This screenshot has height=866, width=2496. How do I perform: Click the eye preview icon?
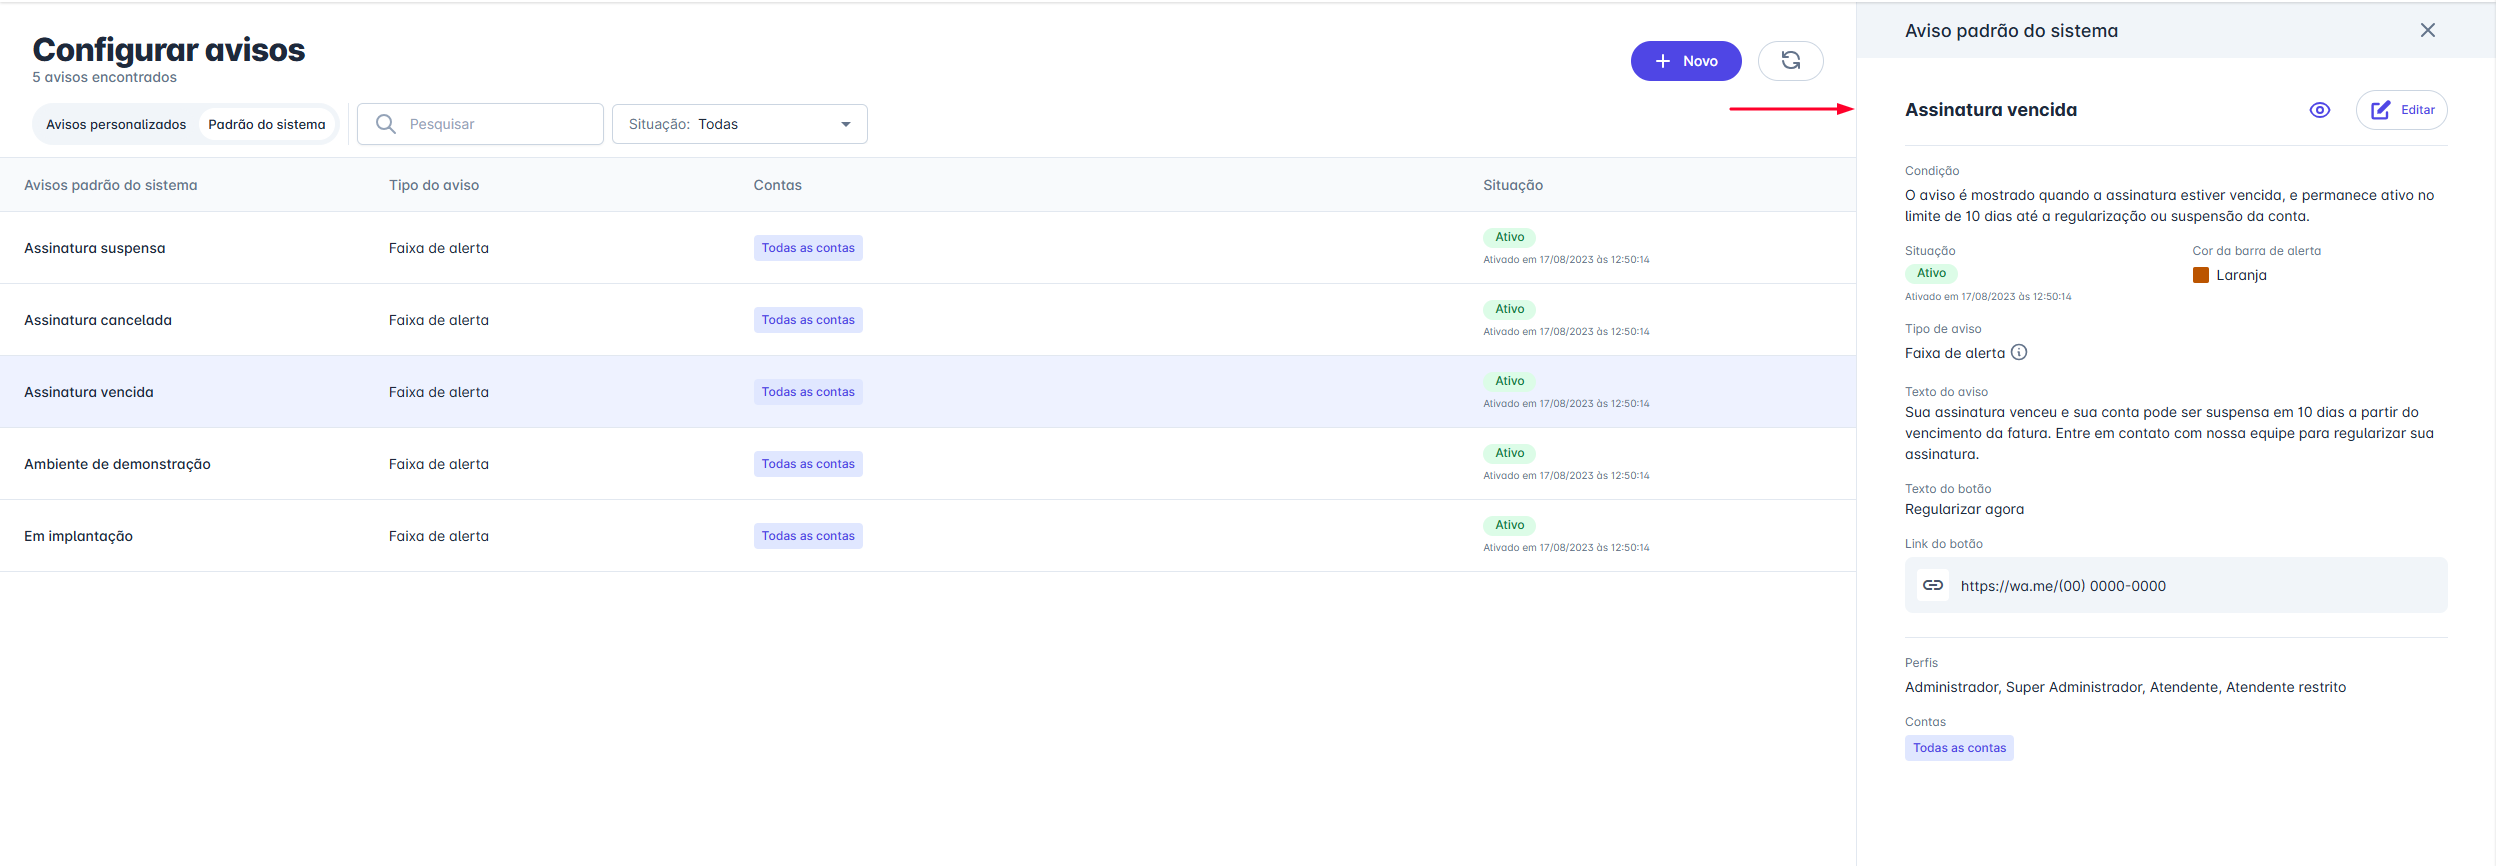pyautogui.click(x=2319, y=110)
